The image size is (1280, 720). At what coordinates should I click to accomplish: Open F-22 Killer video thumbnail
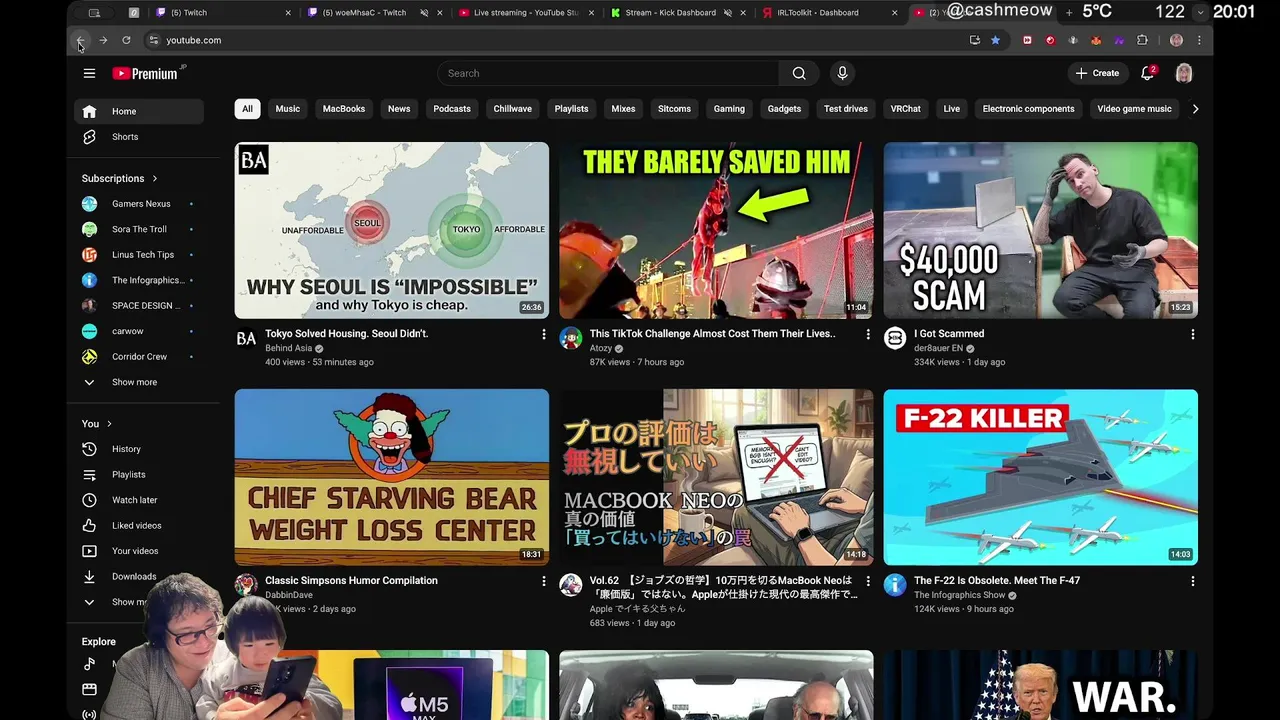pyautogui.click(x=1040, y=477)
